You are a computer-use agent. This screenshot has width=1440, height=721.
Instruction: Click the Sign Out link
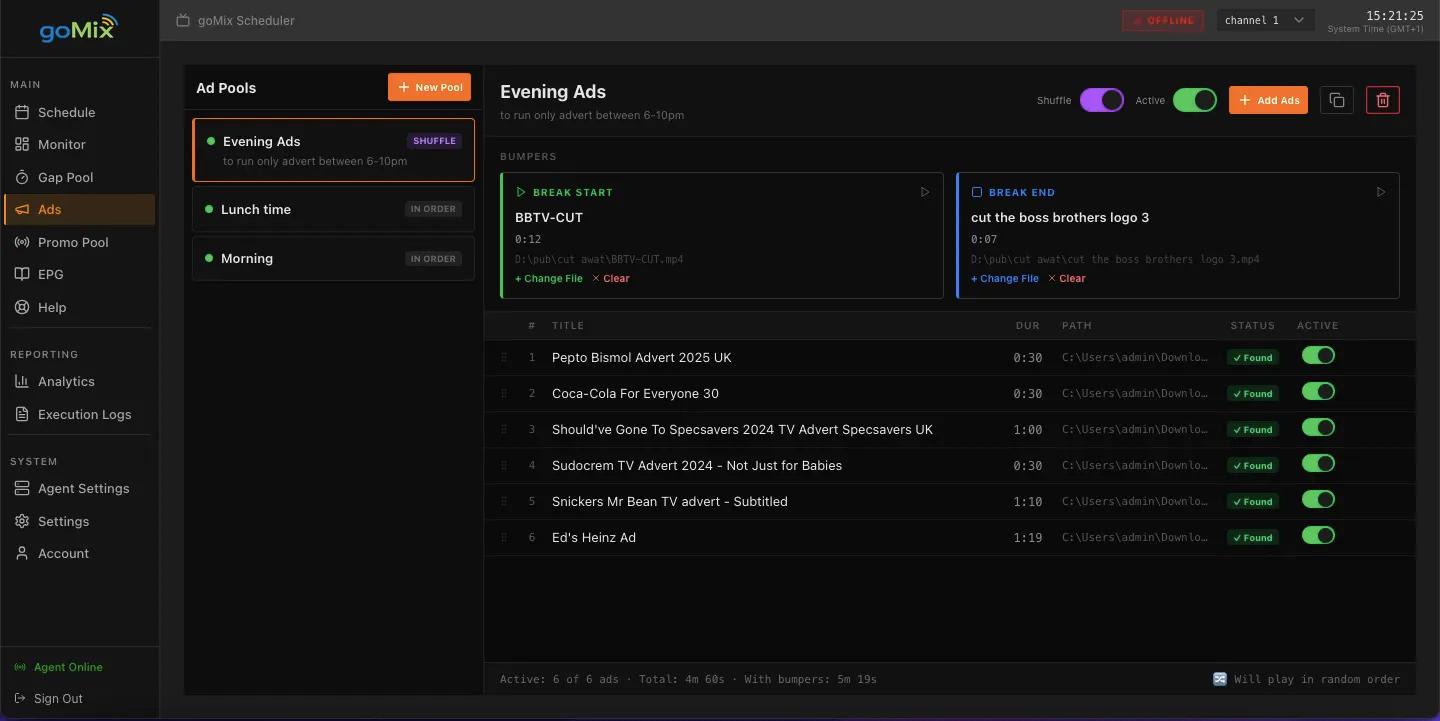(49, 699)
